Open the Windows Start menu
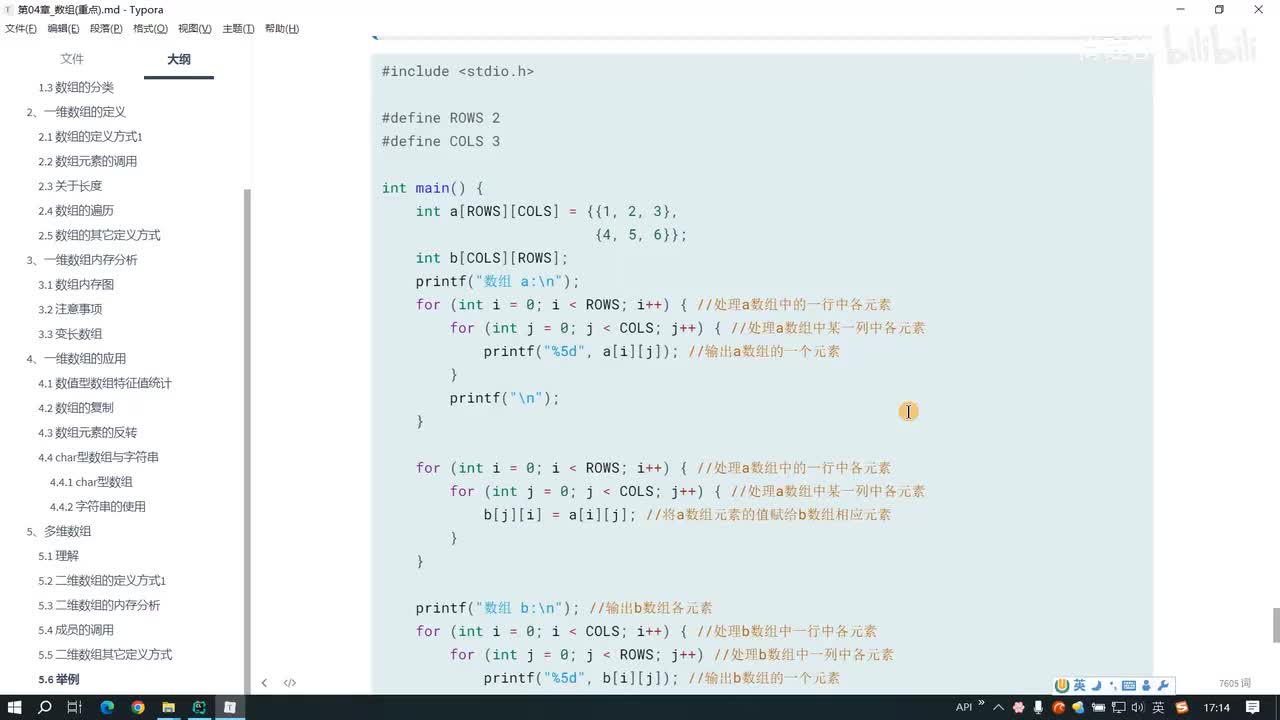 tap(15, 707)
